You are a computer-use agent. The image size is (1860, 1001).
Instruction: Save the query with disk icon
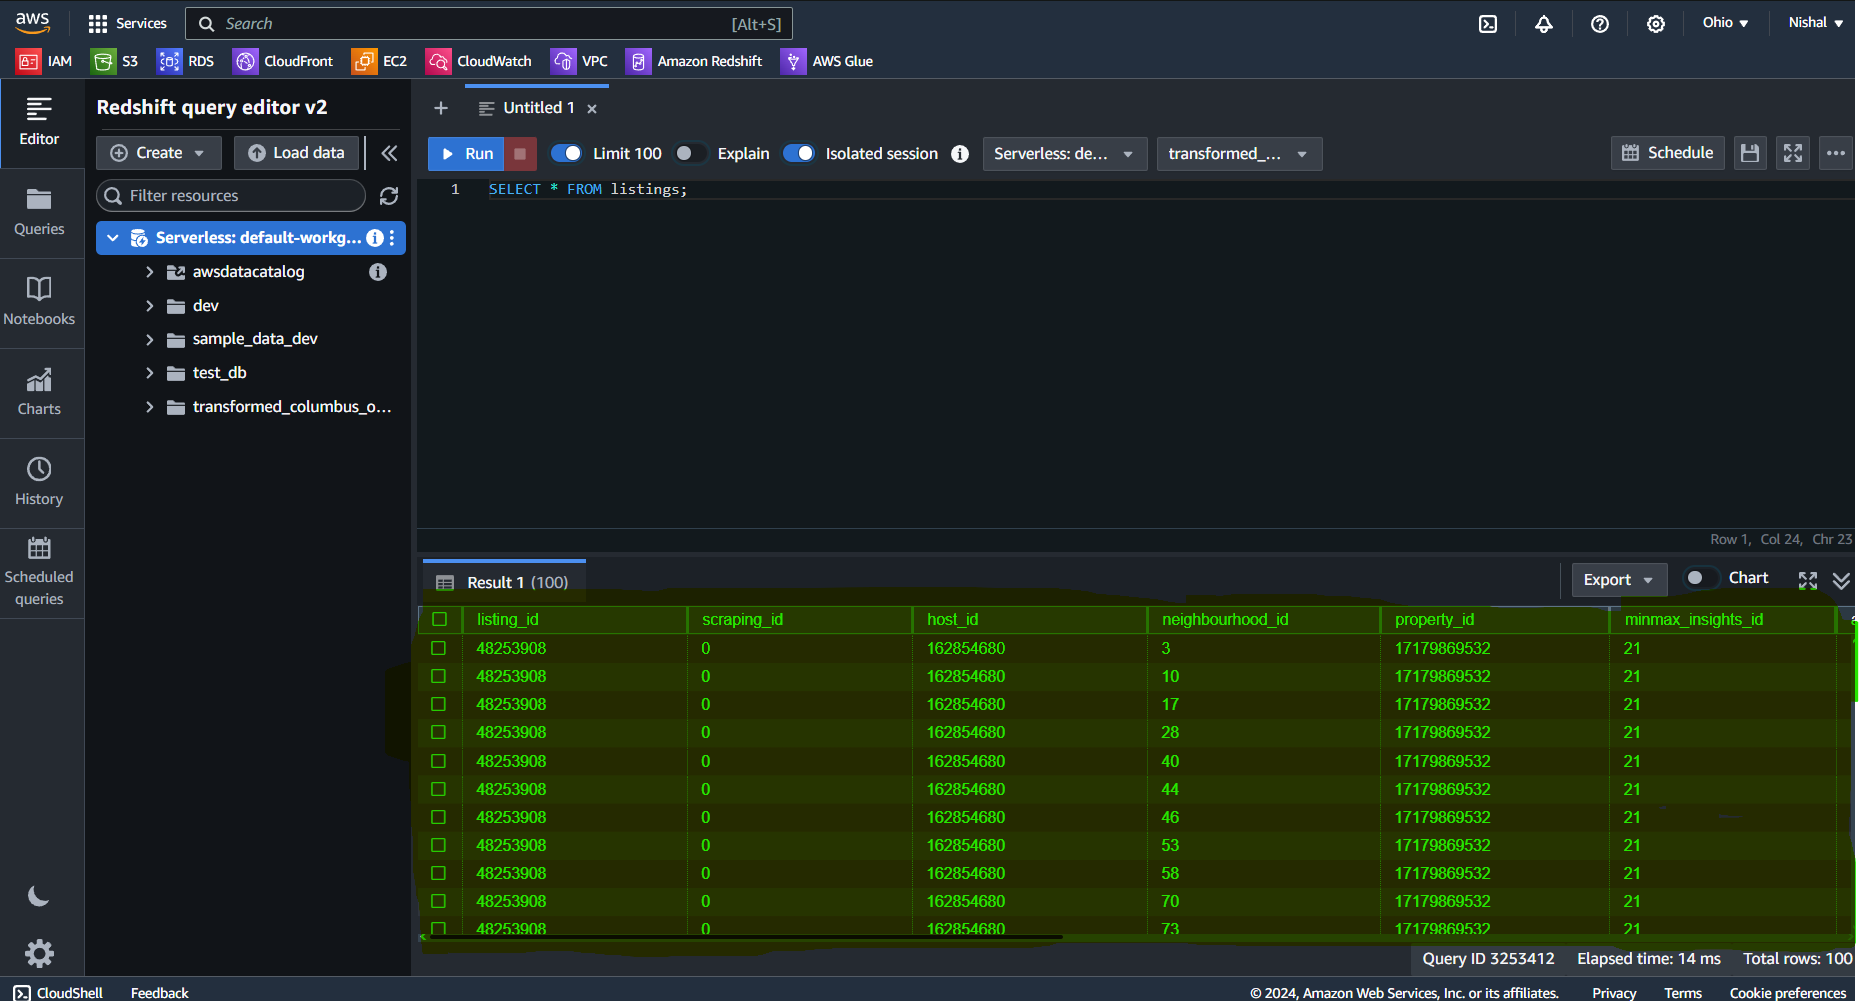pyautogui.click(x=1750, y=153)
